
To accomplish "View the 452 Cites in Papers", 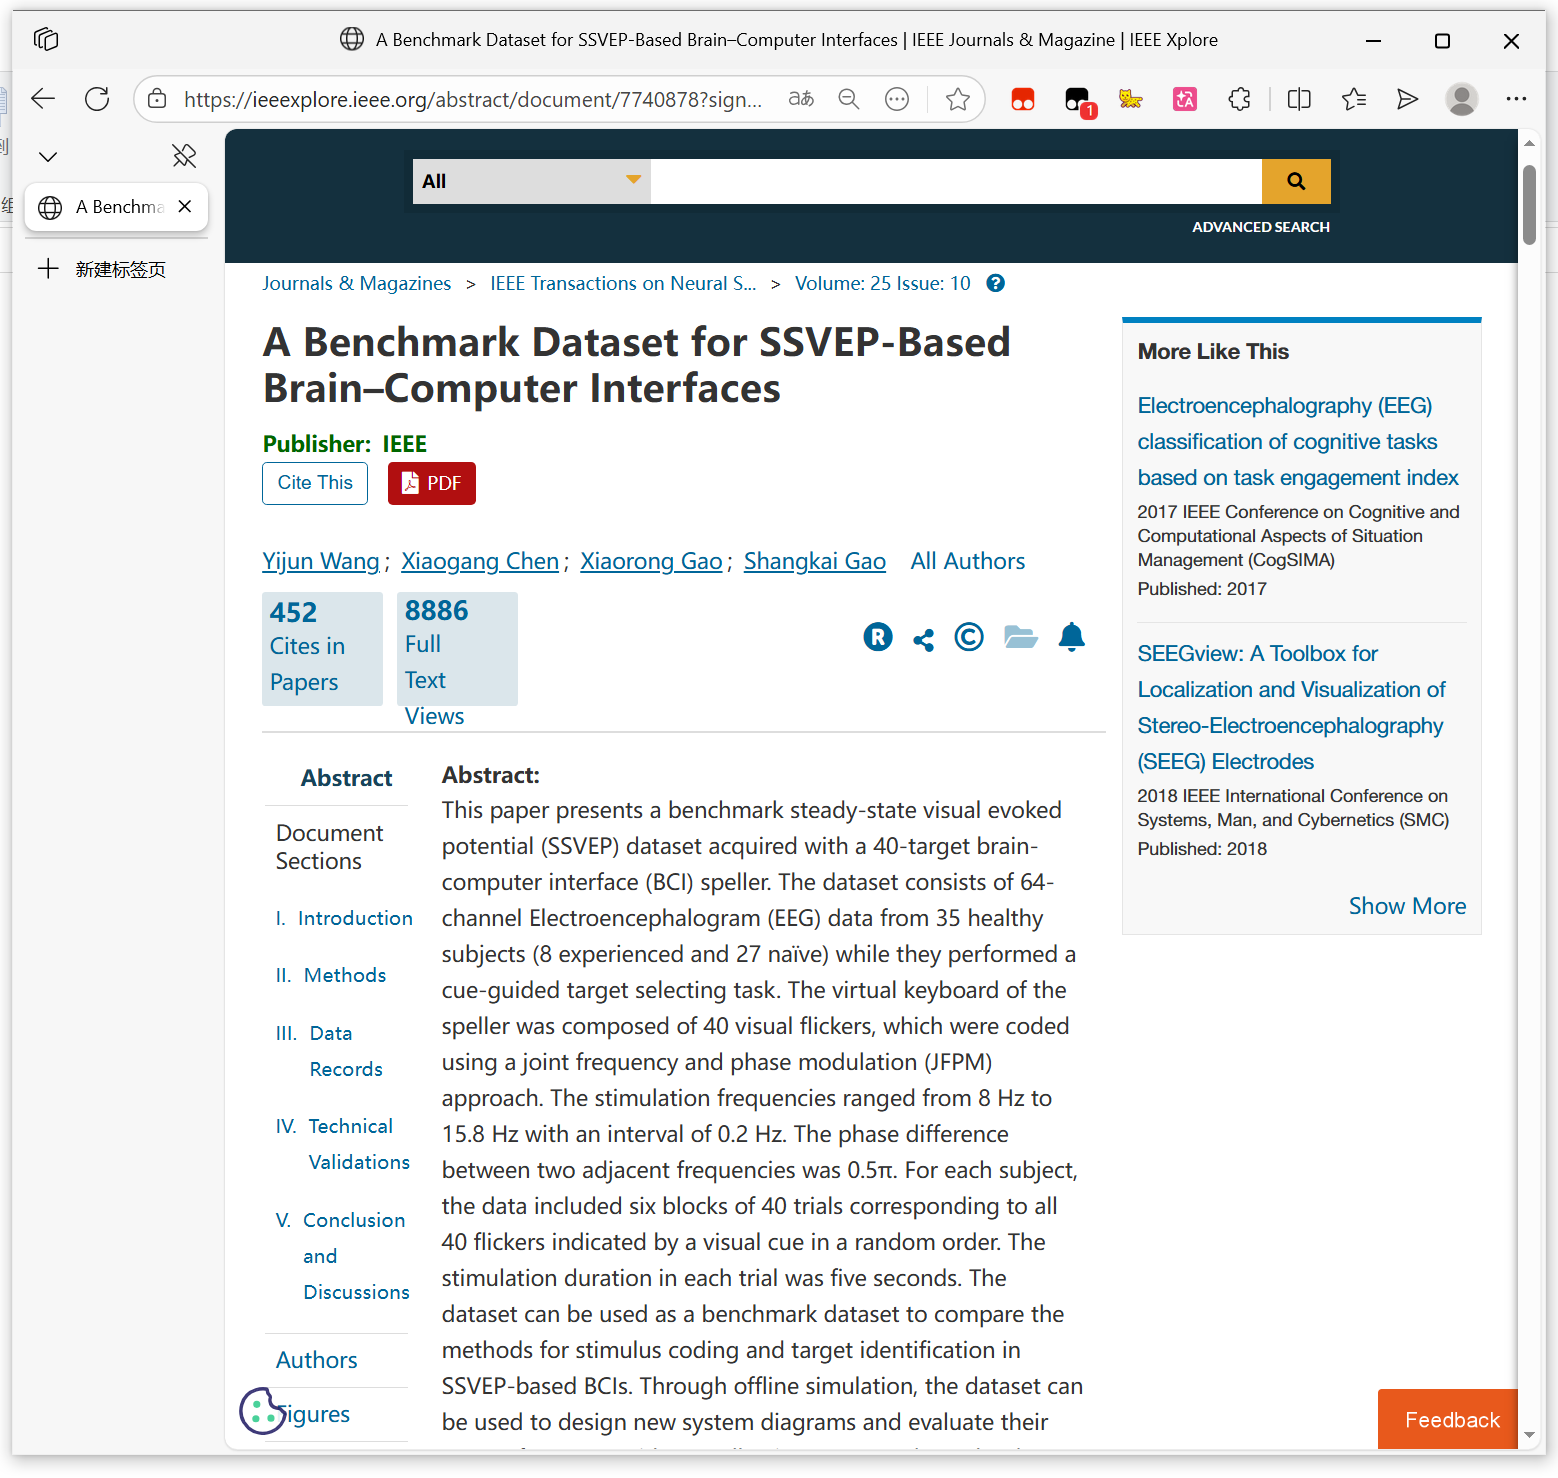I will coord(322,648).
